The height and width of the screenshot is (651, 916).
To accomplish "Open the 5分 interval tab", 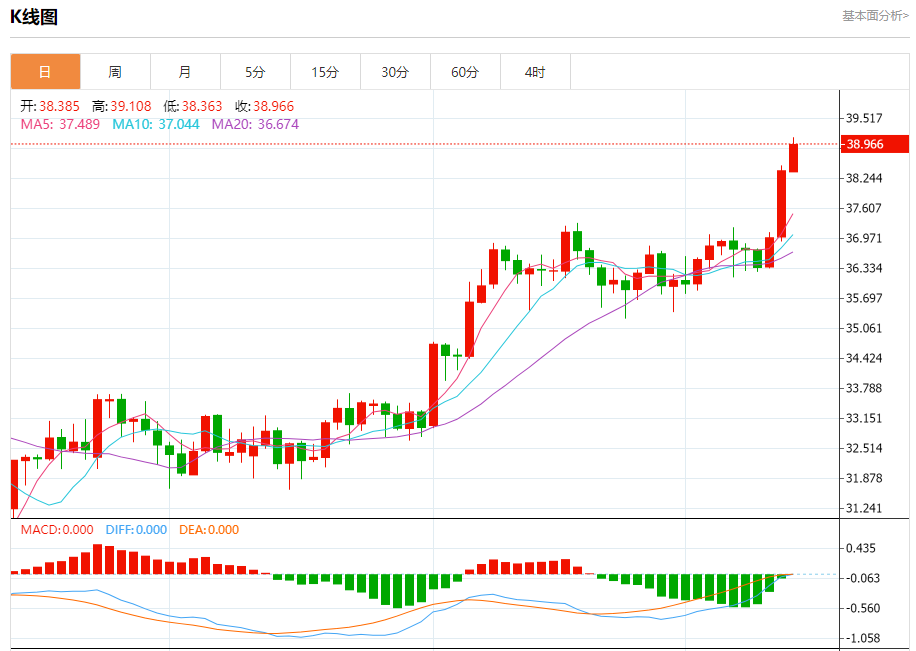I will pos(255,72).
